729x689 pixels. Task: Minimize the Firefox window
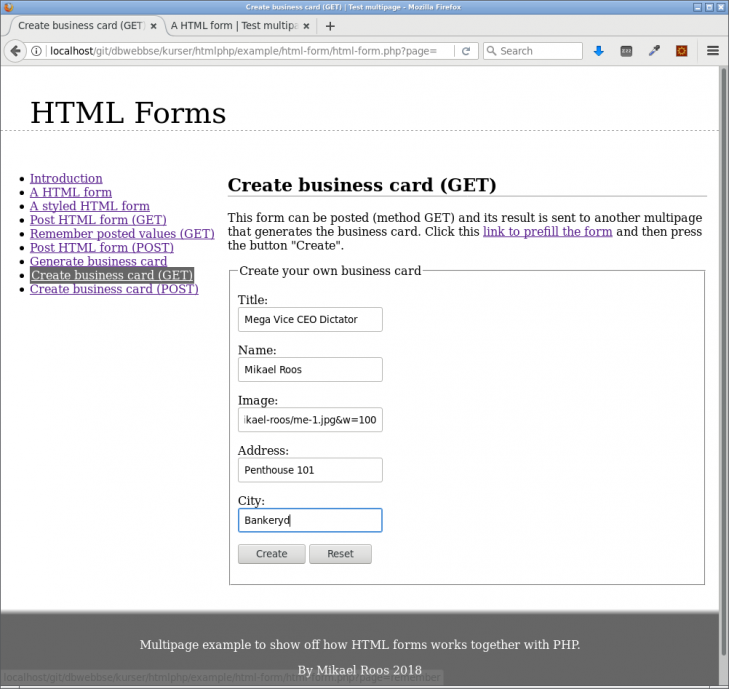click(697, 7)
